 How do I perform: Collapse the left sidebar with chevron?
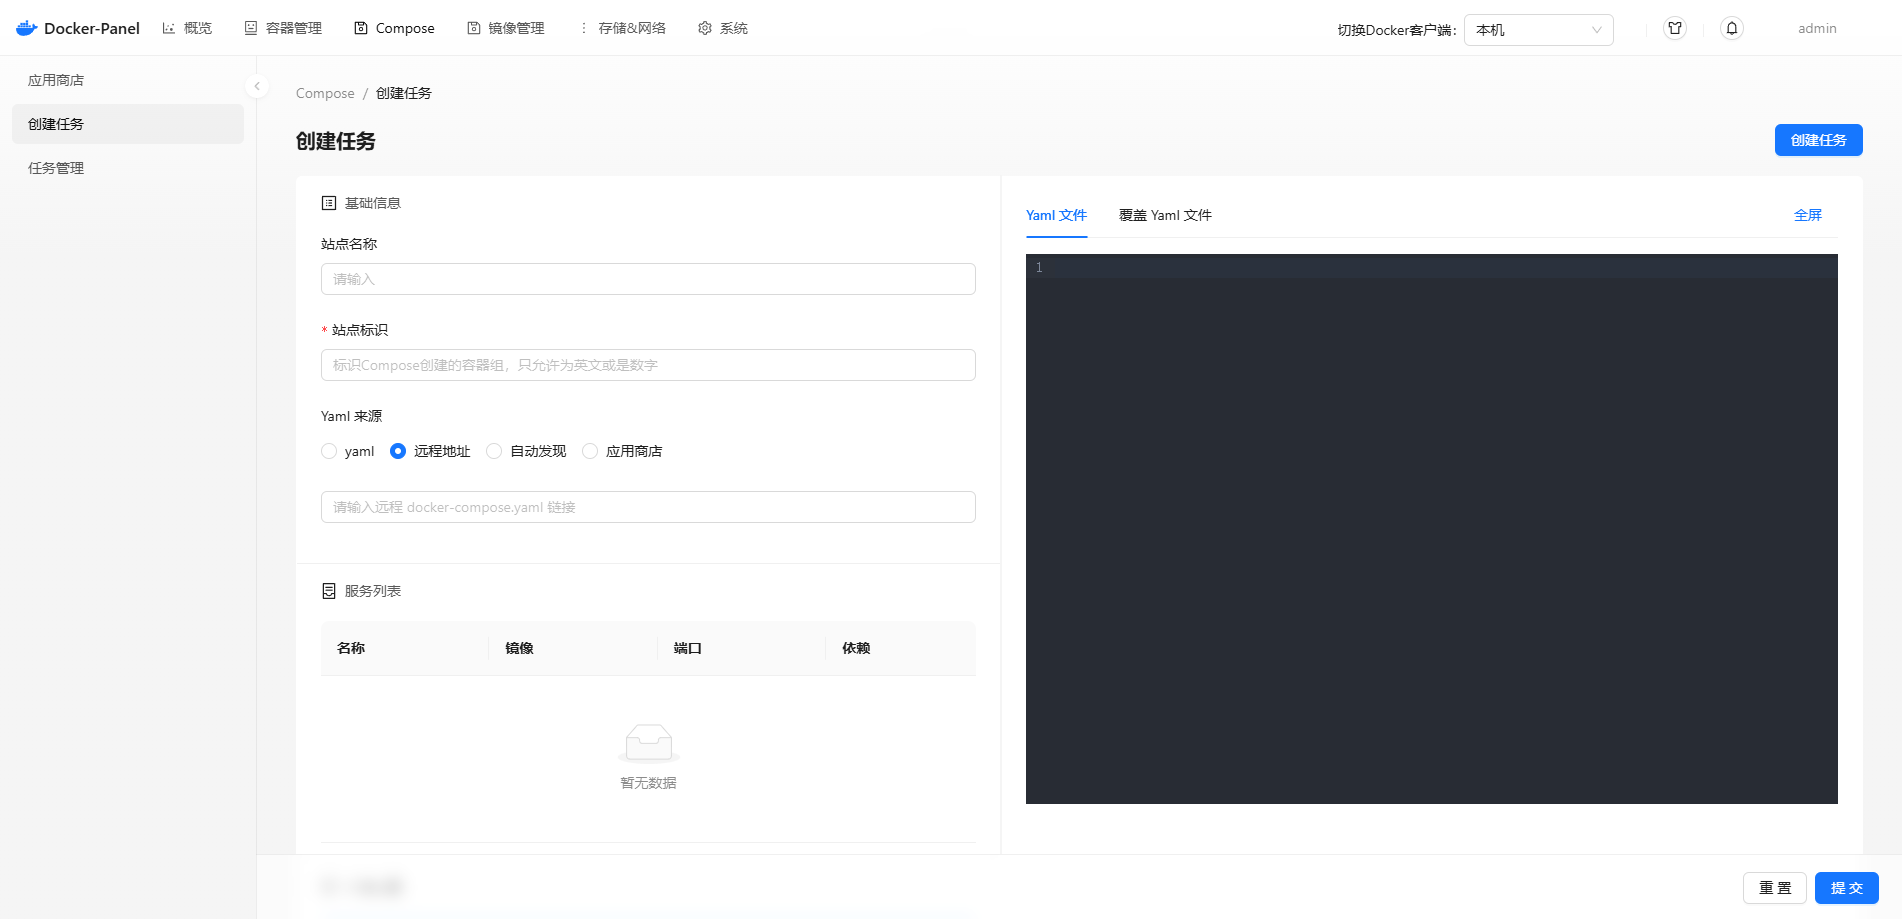(x=257, y=86)
